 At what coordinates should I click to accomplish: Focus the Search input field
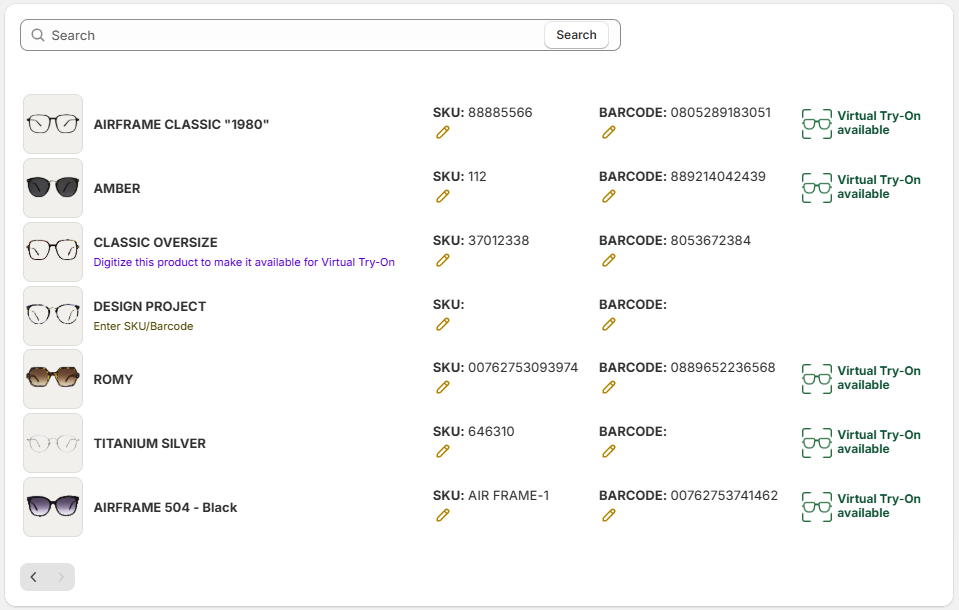pyautogui.click(x=290, y=35)
